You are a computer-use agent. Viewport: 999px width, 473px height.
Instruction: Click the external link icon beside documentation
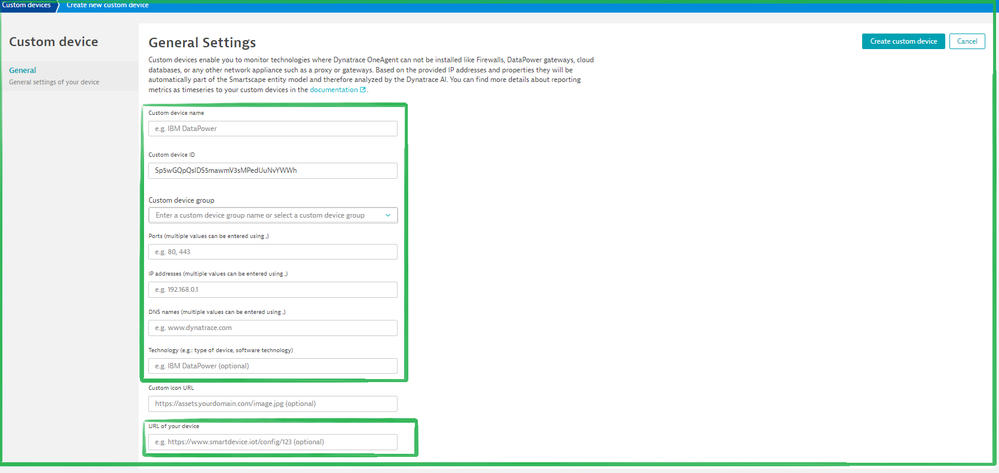pyautogui.click(x=363, y=90)
